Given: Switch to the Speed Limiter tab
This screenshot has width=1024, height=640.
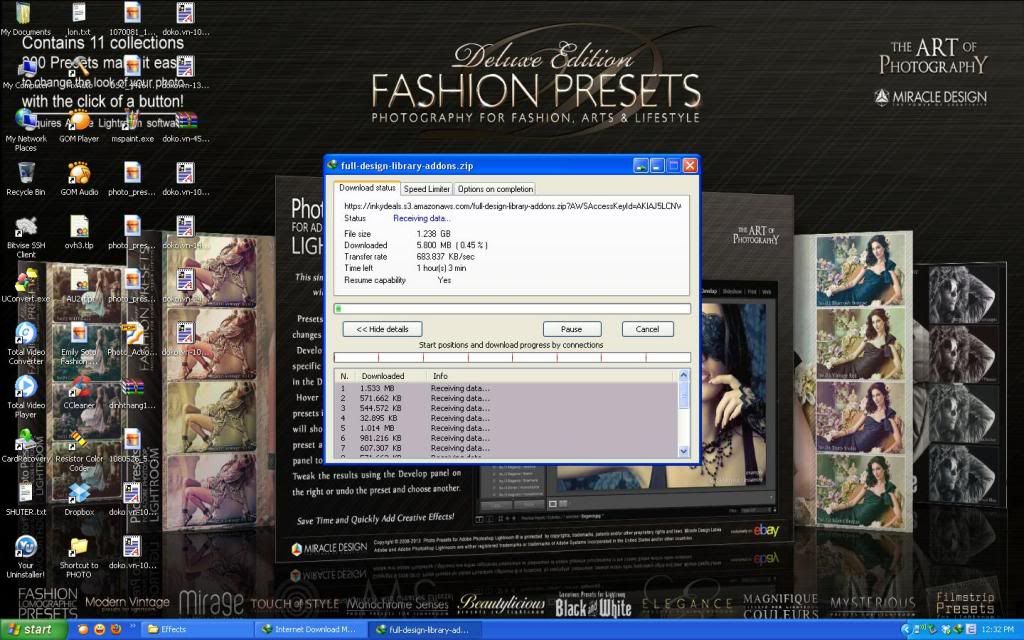Looking at the screenshot, I should click(426, 189).
